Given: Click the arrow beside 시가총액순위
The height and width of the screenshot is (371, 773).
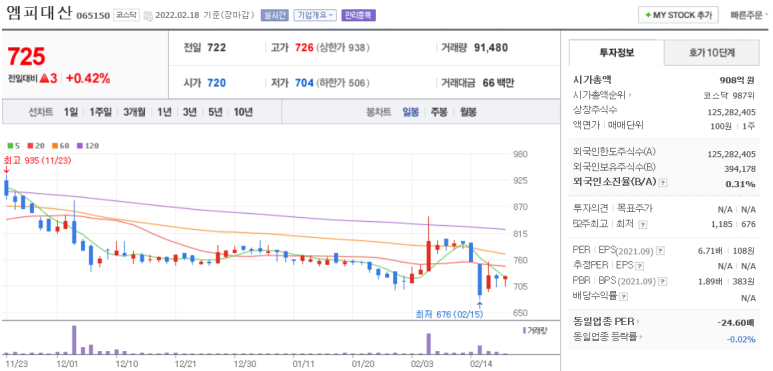Looking at the screenshot, I should pyautogui.click(x=630, y=95).
